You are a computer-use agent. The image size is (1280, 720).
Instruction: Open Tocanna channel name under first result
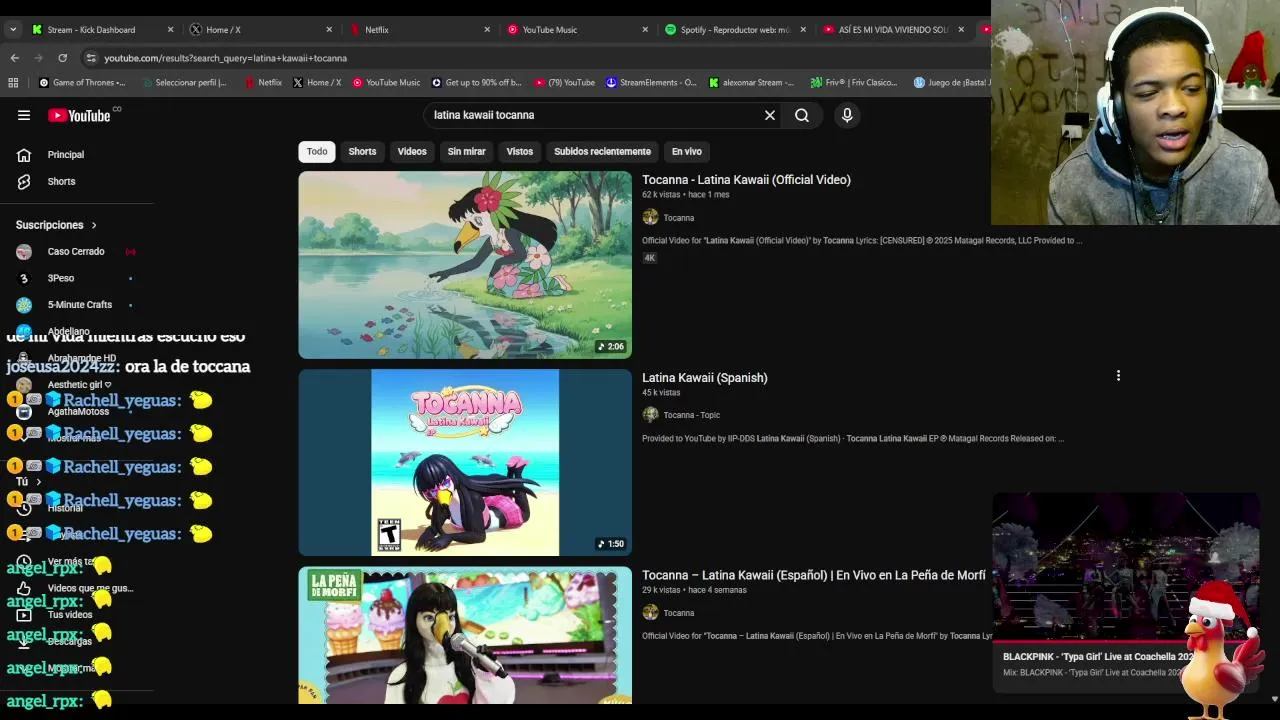tap(679, 218)
